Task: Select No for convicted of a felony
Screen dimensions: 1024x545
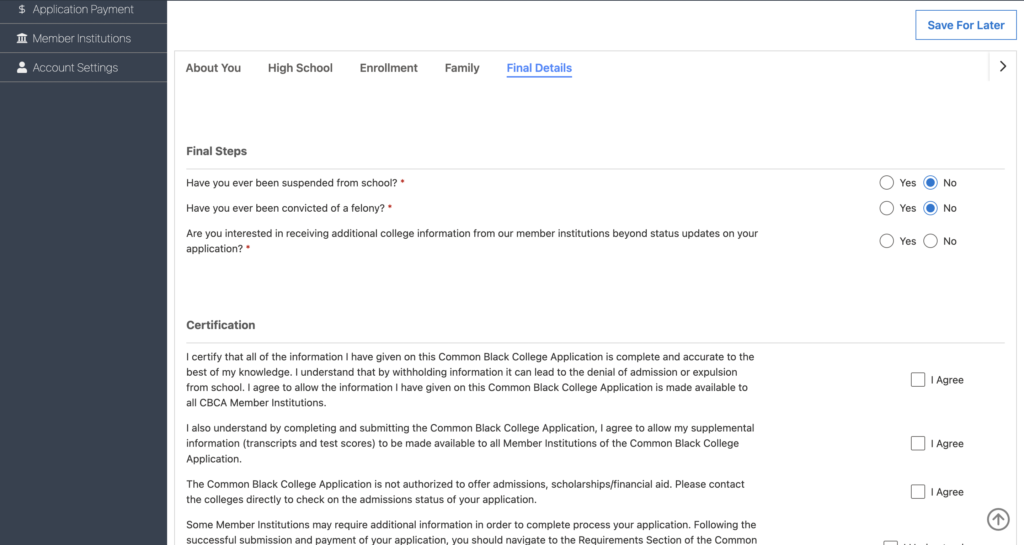Action: point(930,208)
